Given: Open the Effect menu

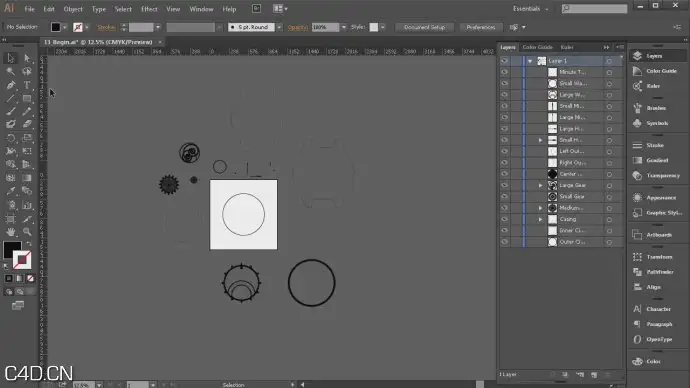Looking at the screenshot, I should pos(149,9).
